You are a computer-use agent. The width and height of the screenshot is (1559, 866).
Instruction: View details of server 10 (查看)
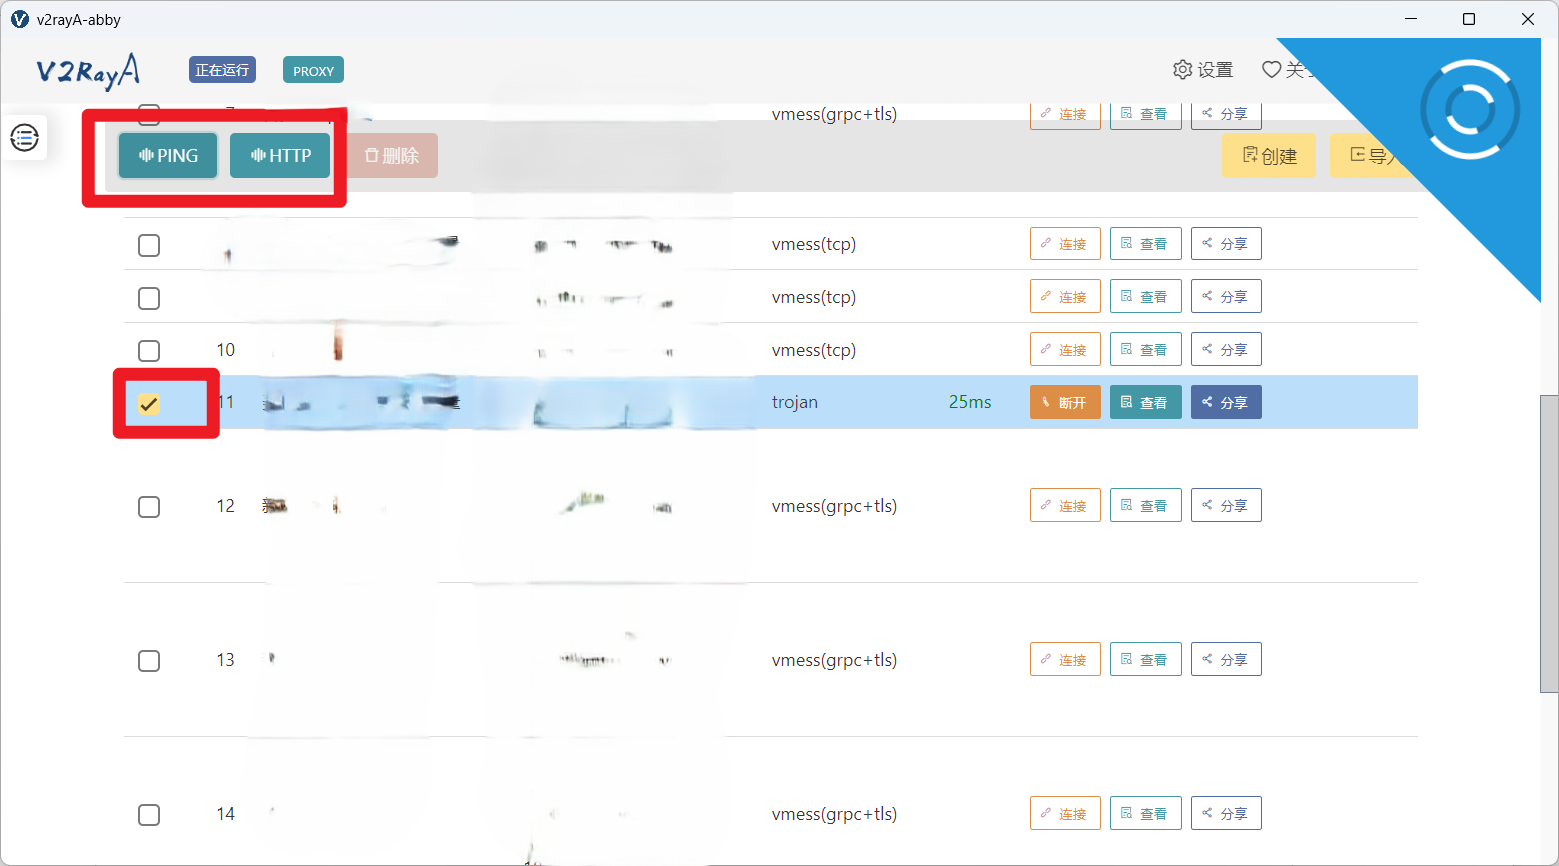pos(1146,349)
